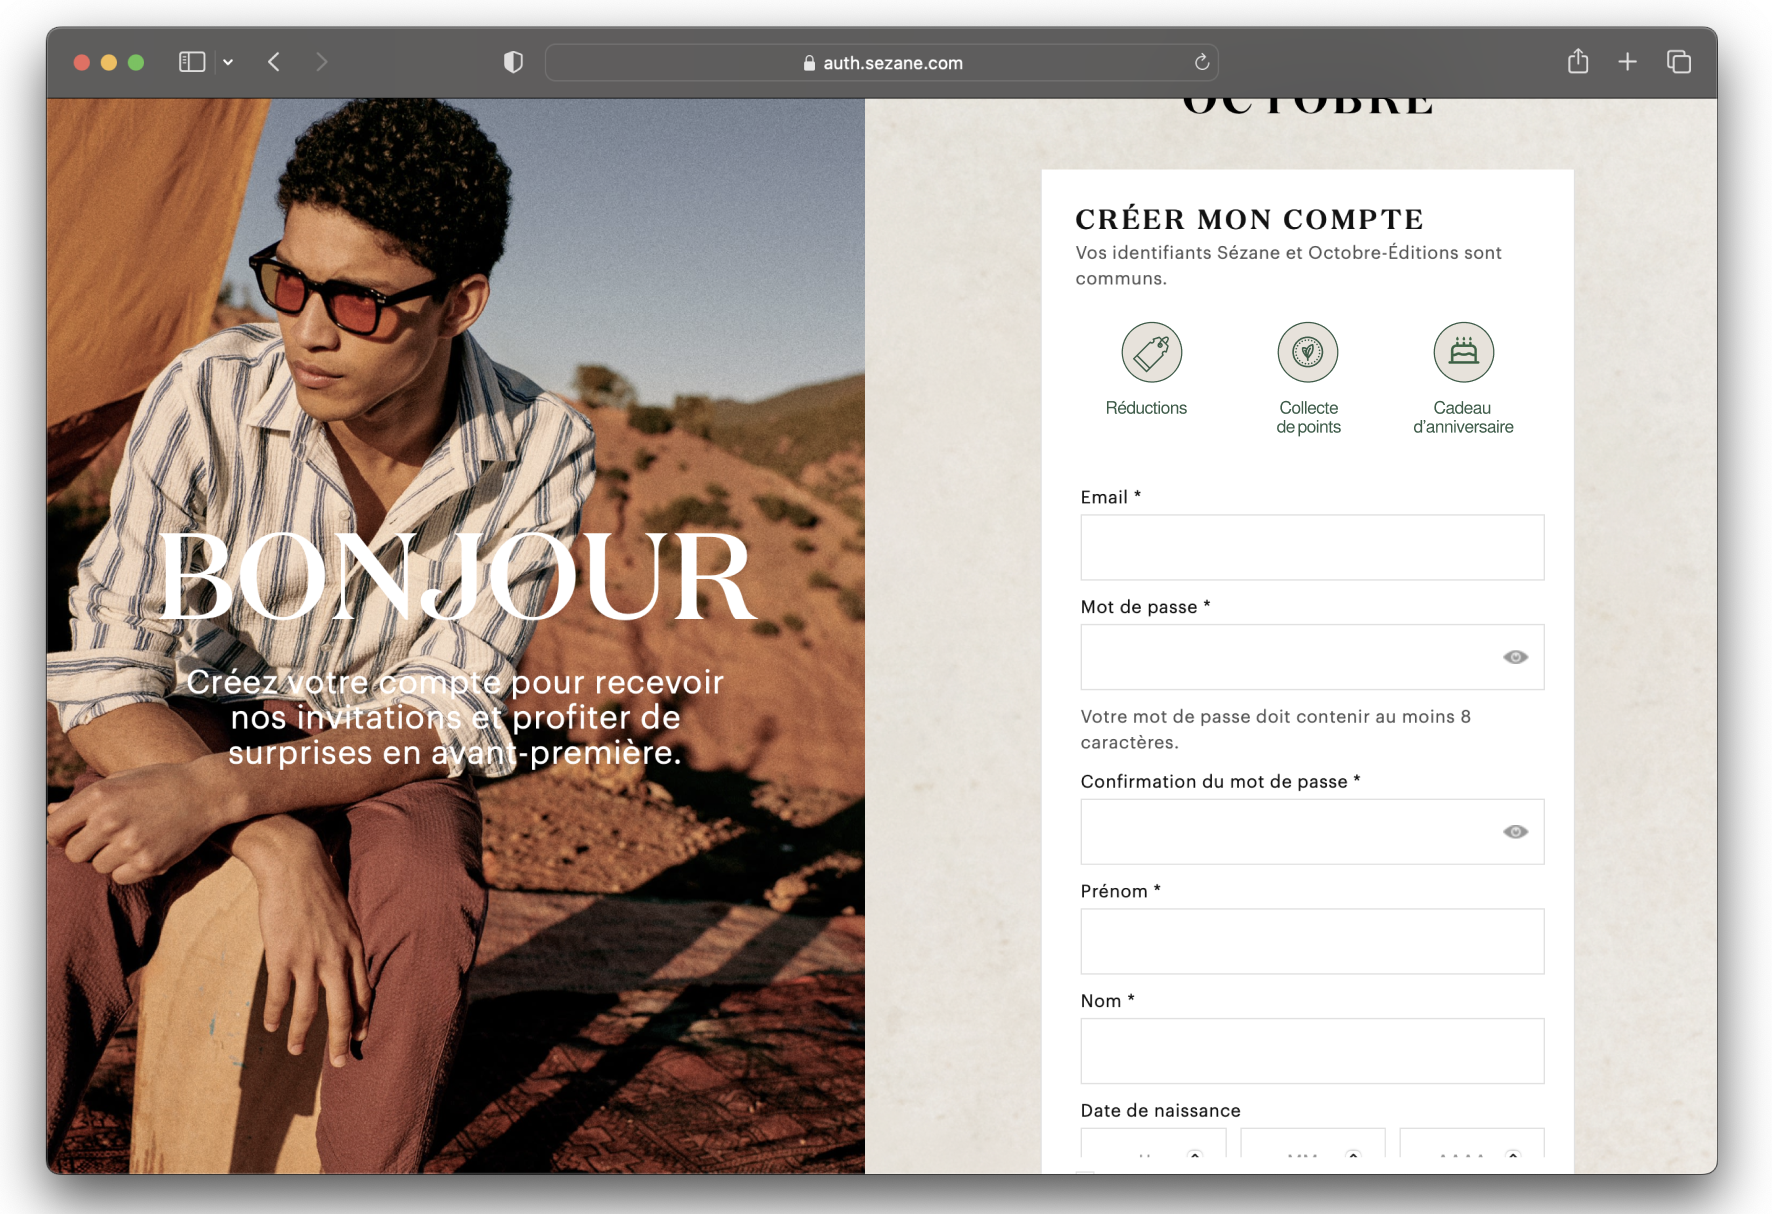Go back to the previous page
This screenshot has width=1772, height=1214.
click(x=274, y=62)
